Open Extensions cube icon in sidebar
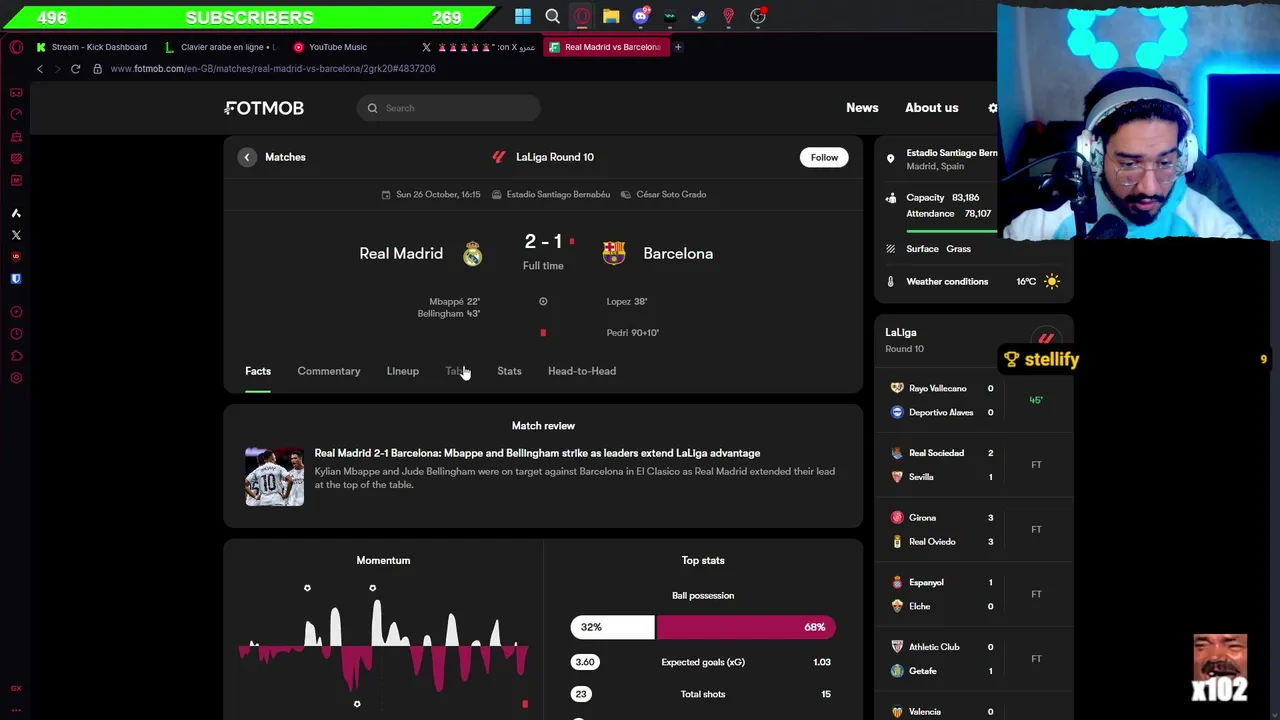The image size is (1280, 720). pyautogui.click(x=16, y=356)
